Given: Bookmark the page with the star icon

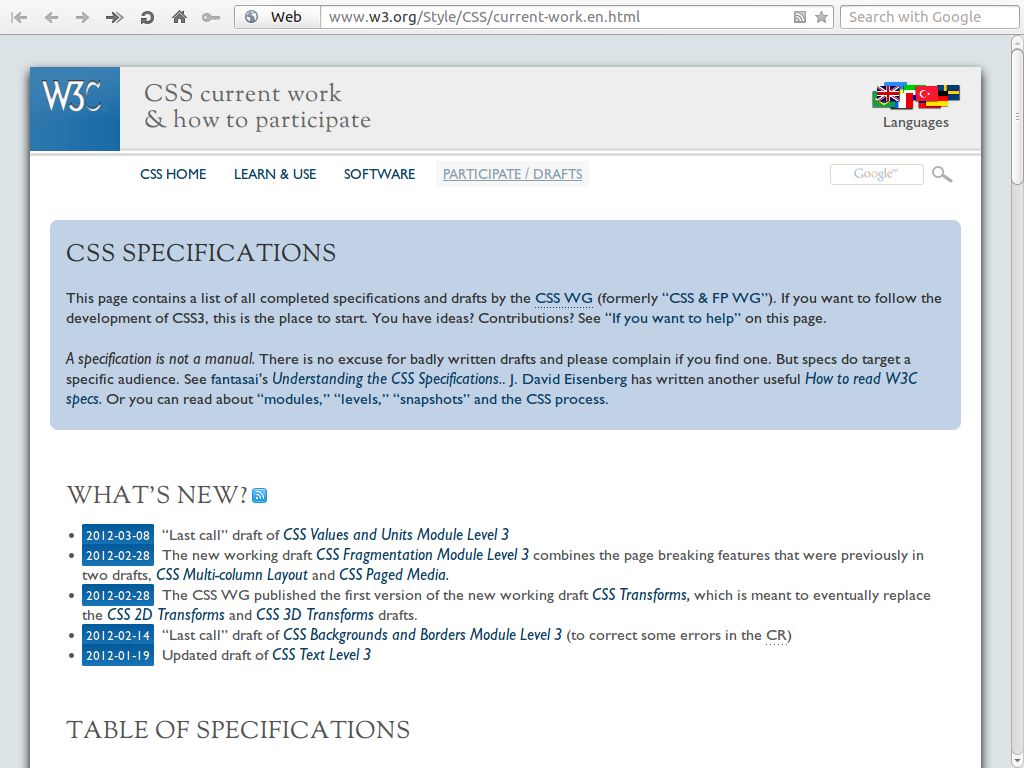Looking at the screenshot, I should pos(821,17).
